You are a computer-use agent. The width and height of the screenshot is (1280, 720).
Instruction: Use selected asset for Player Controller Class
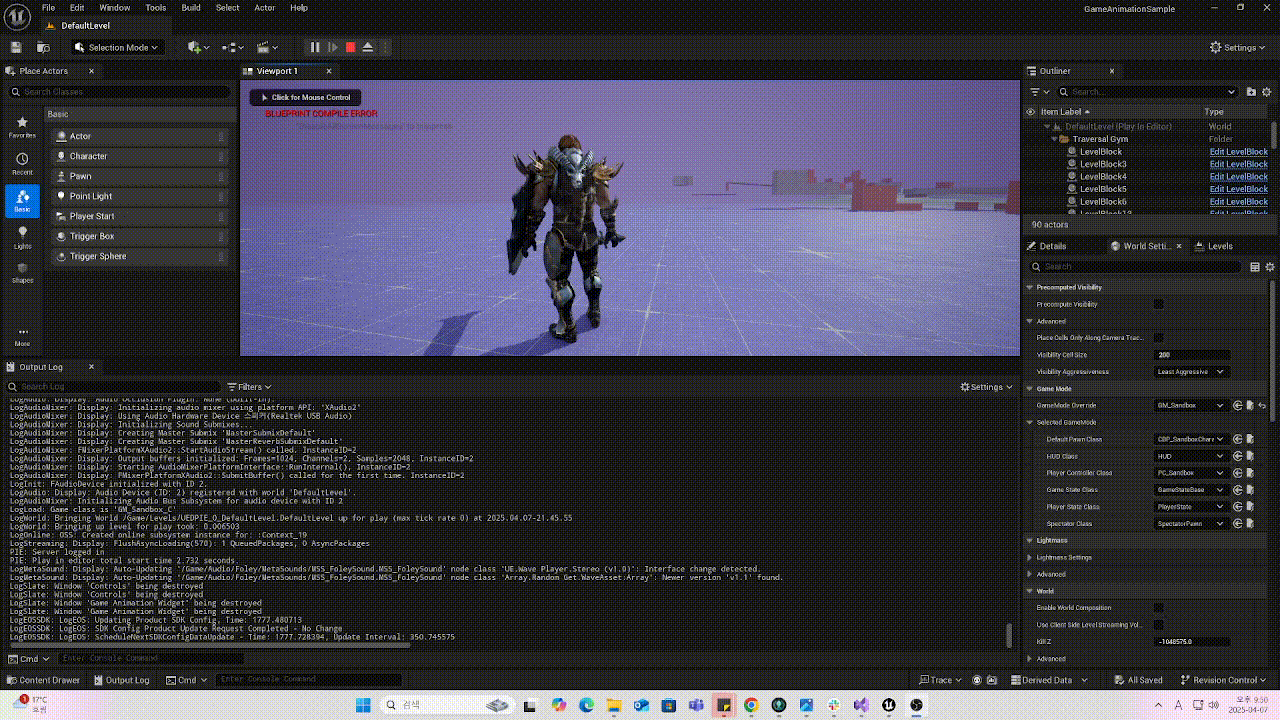pyautogui.click(x=1238, y=473)
